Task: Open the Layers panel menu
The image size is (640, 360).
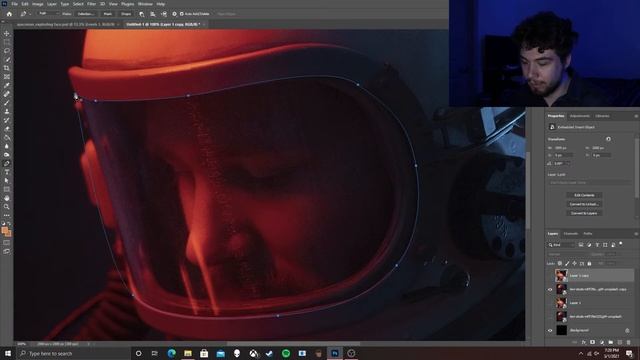Action: pyautogui.click(x=636, y=234)
